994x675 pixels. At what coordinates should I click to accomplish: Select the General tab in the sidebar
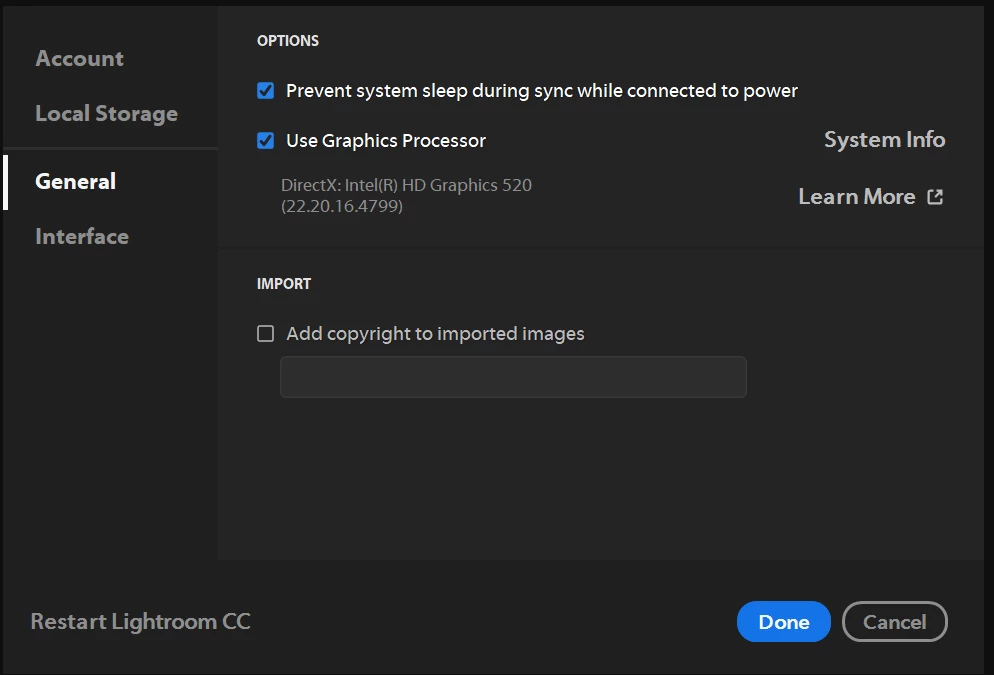click(x=76, y=181)
